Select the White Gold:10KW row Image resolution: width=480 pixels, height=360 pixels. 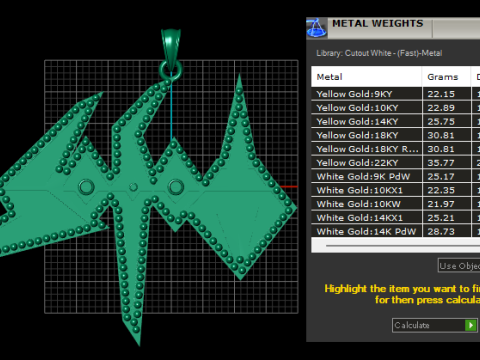point(396,204)
